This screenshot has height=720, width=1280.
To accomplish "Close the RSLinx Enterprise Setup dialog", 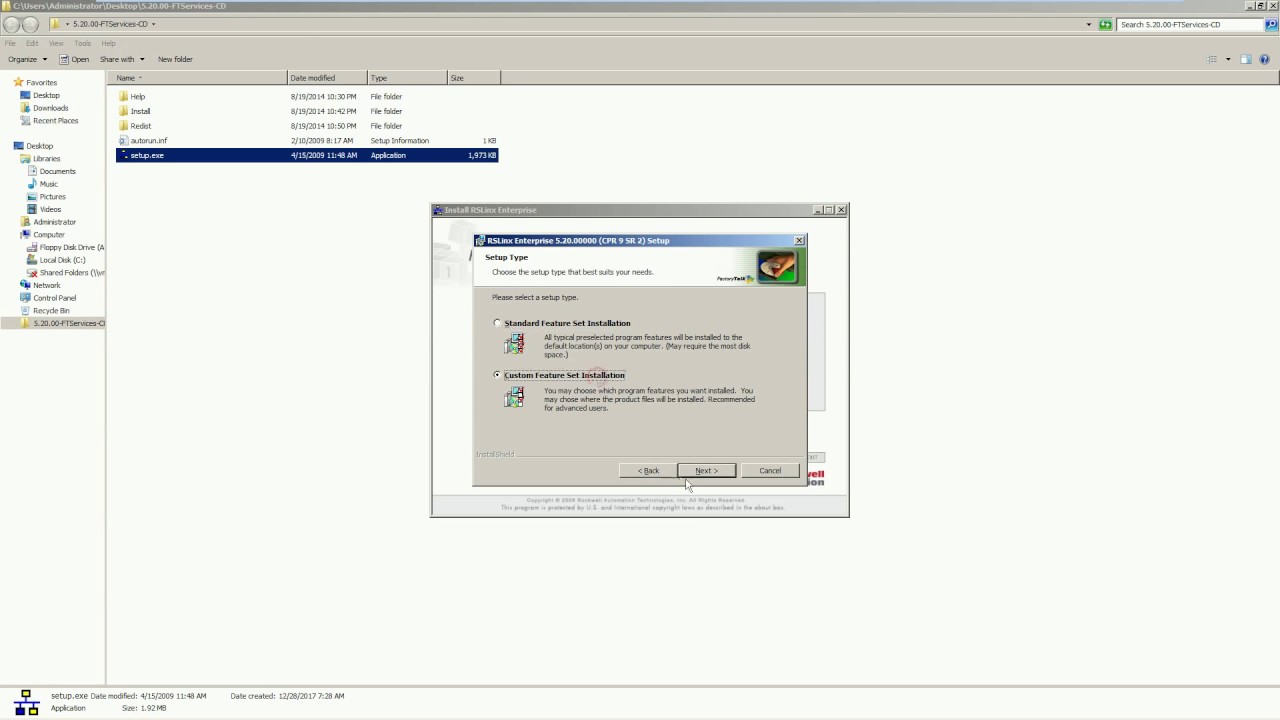I will click(799, 240).
